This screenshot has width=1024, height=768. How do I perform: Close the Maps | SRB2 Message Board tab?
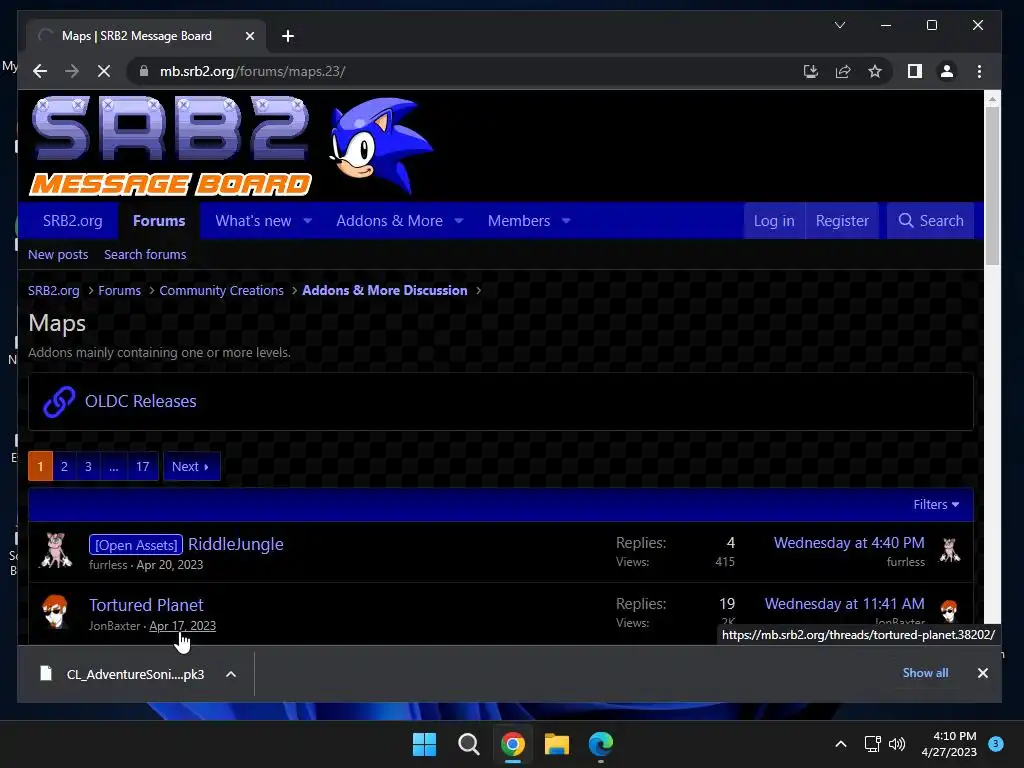coord(249,36)
